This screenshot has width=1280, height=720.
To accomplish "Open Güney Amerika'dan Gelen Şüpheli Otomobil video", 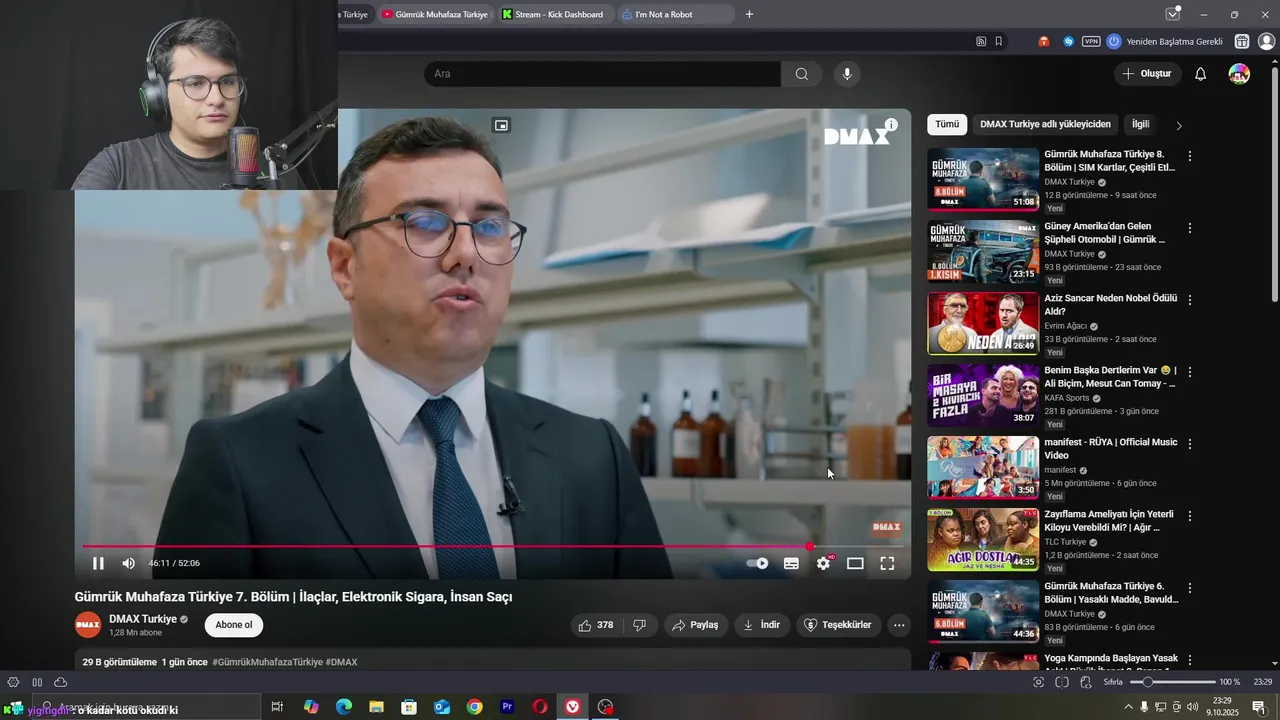I will [x=983, y=251].
